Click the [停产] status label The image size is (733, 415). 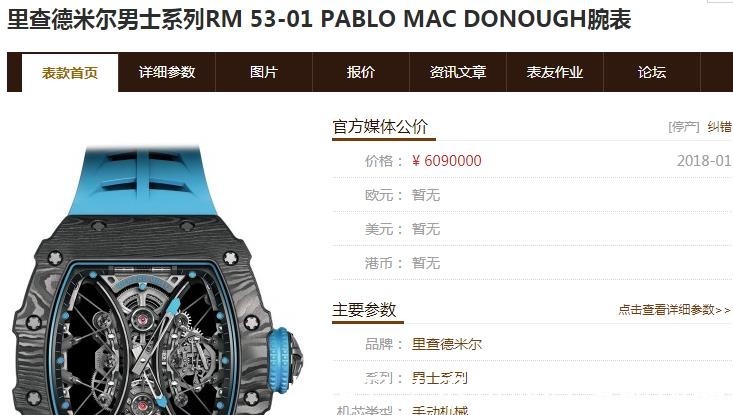[x=683, y=127]
